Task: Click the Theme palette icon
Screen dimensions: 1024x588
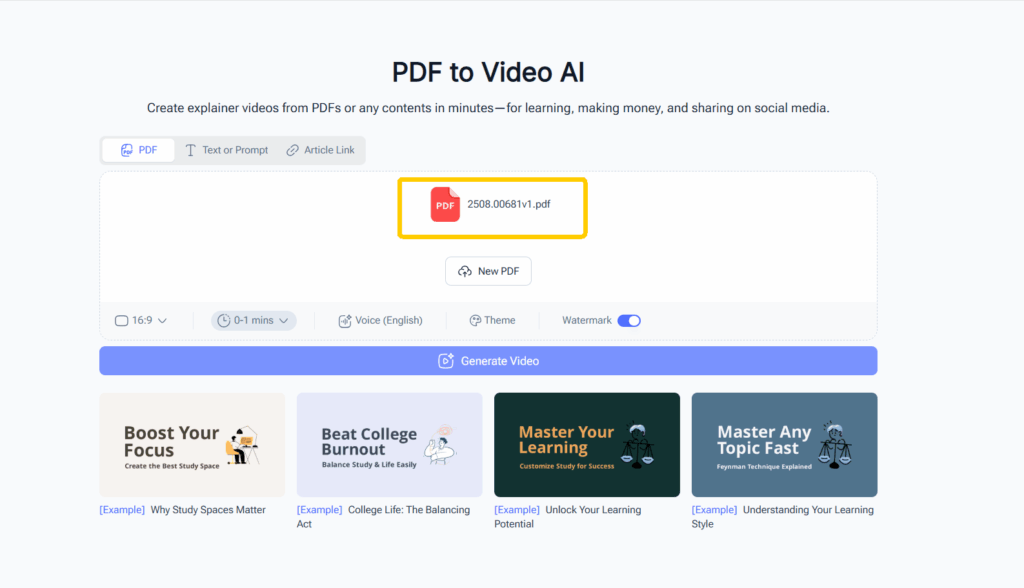Action: pyautogui.click(x=477, y=320)
